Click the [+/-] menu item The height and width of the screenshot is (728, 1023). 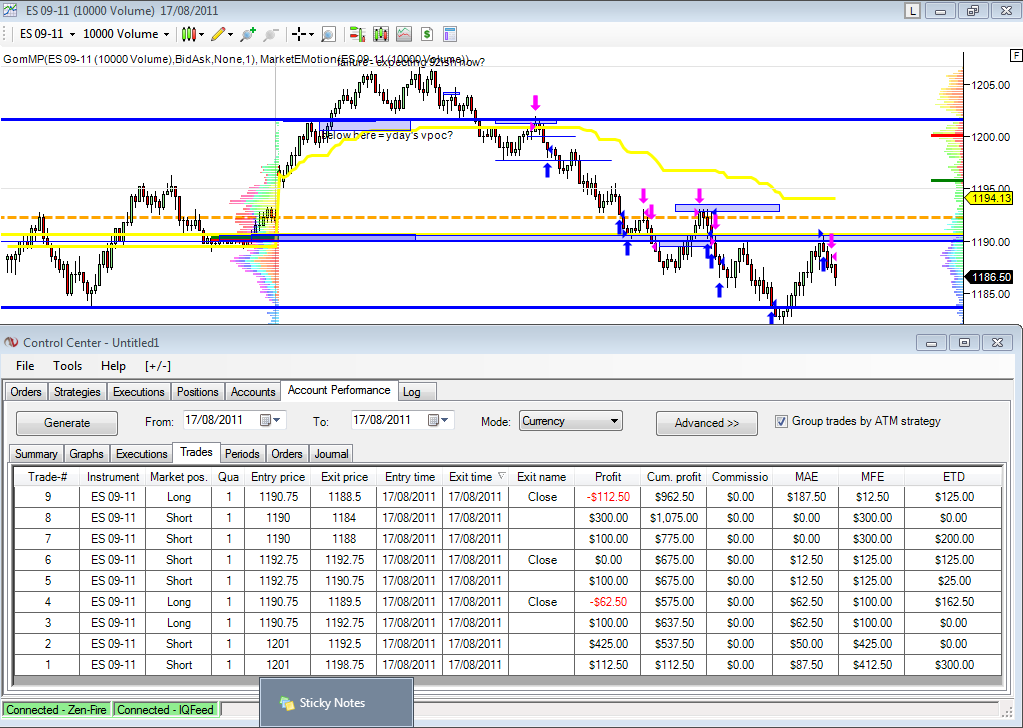tap(158, 366)
